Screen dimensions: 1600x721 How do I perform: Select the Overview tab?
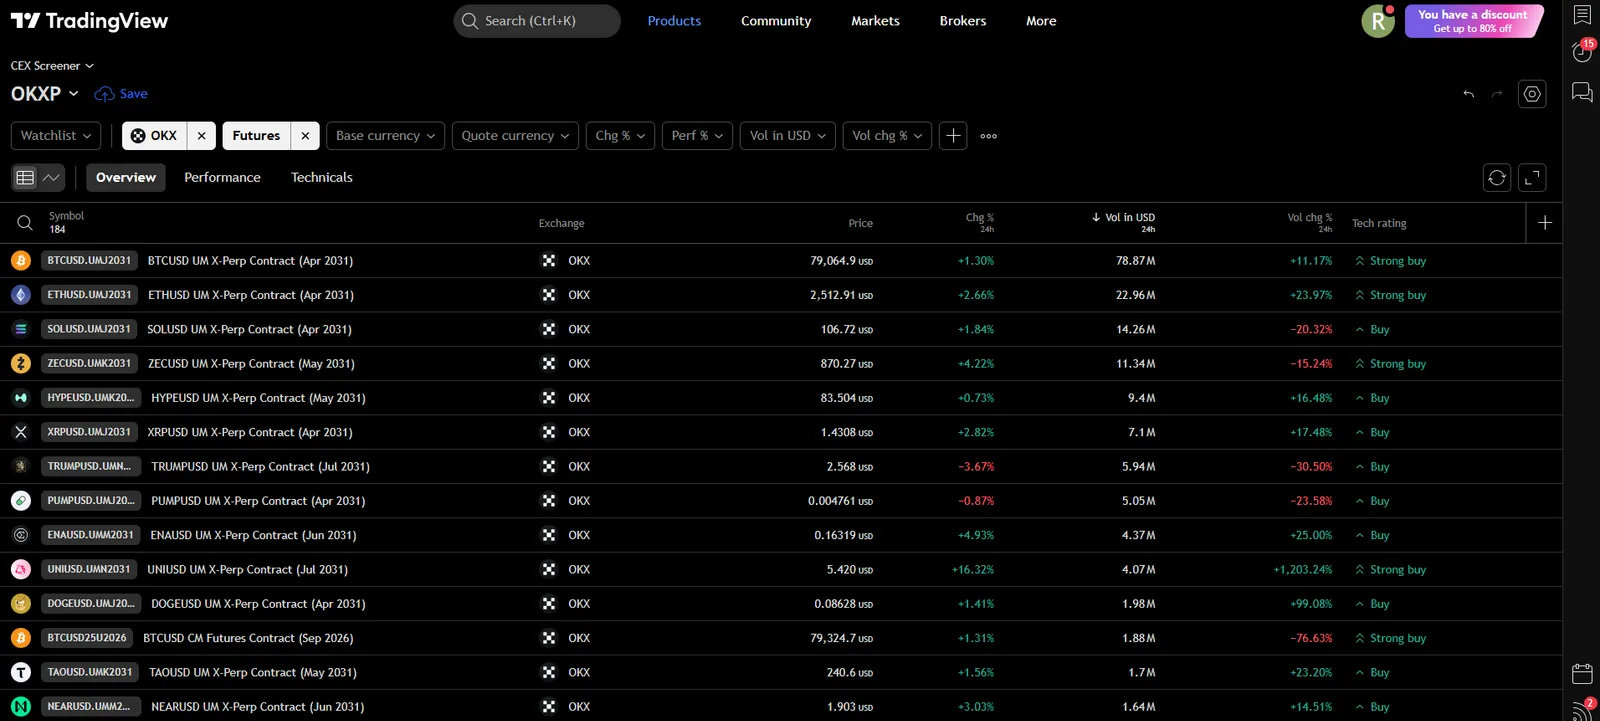point(126,178)
